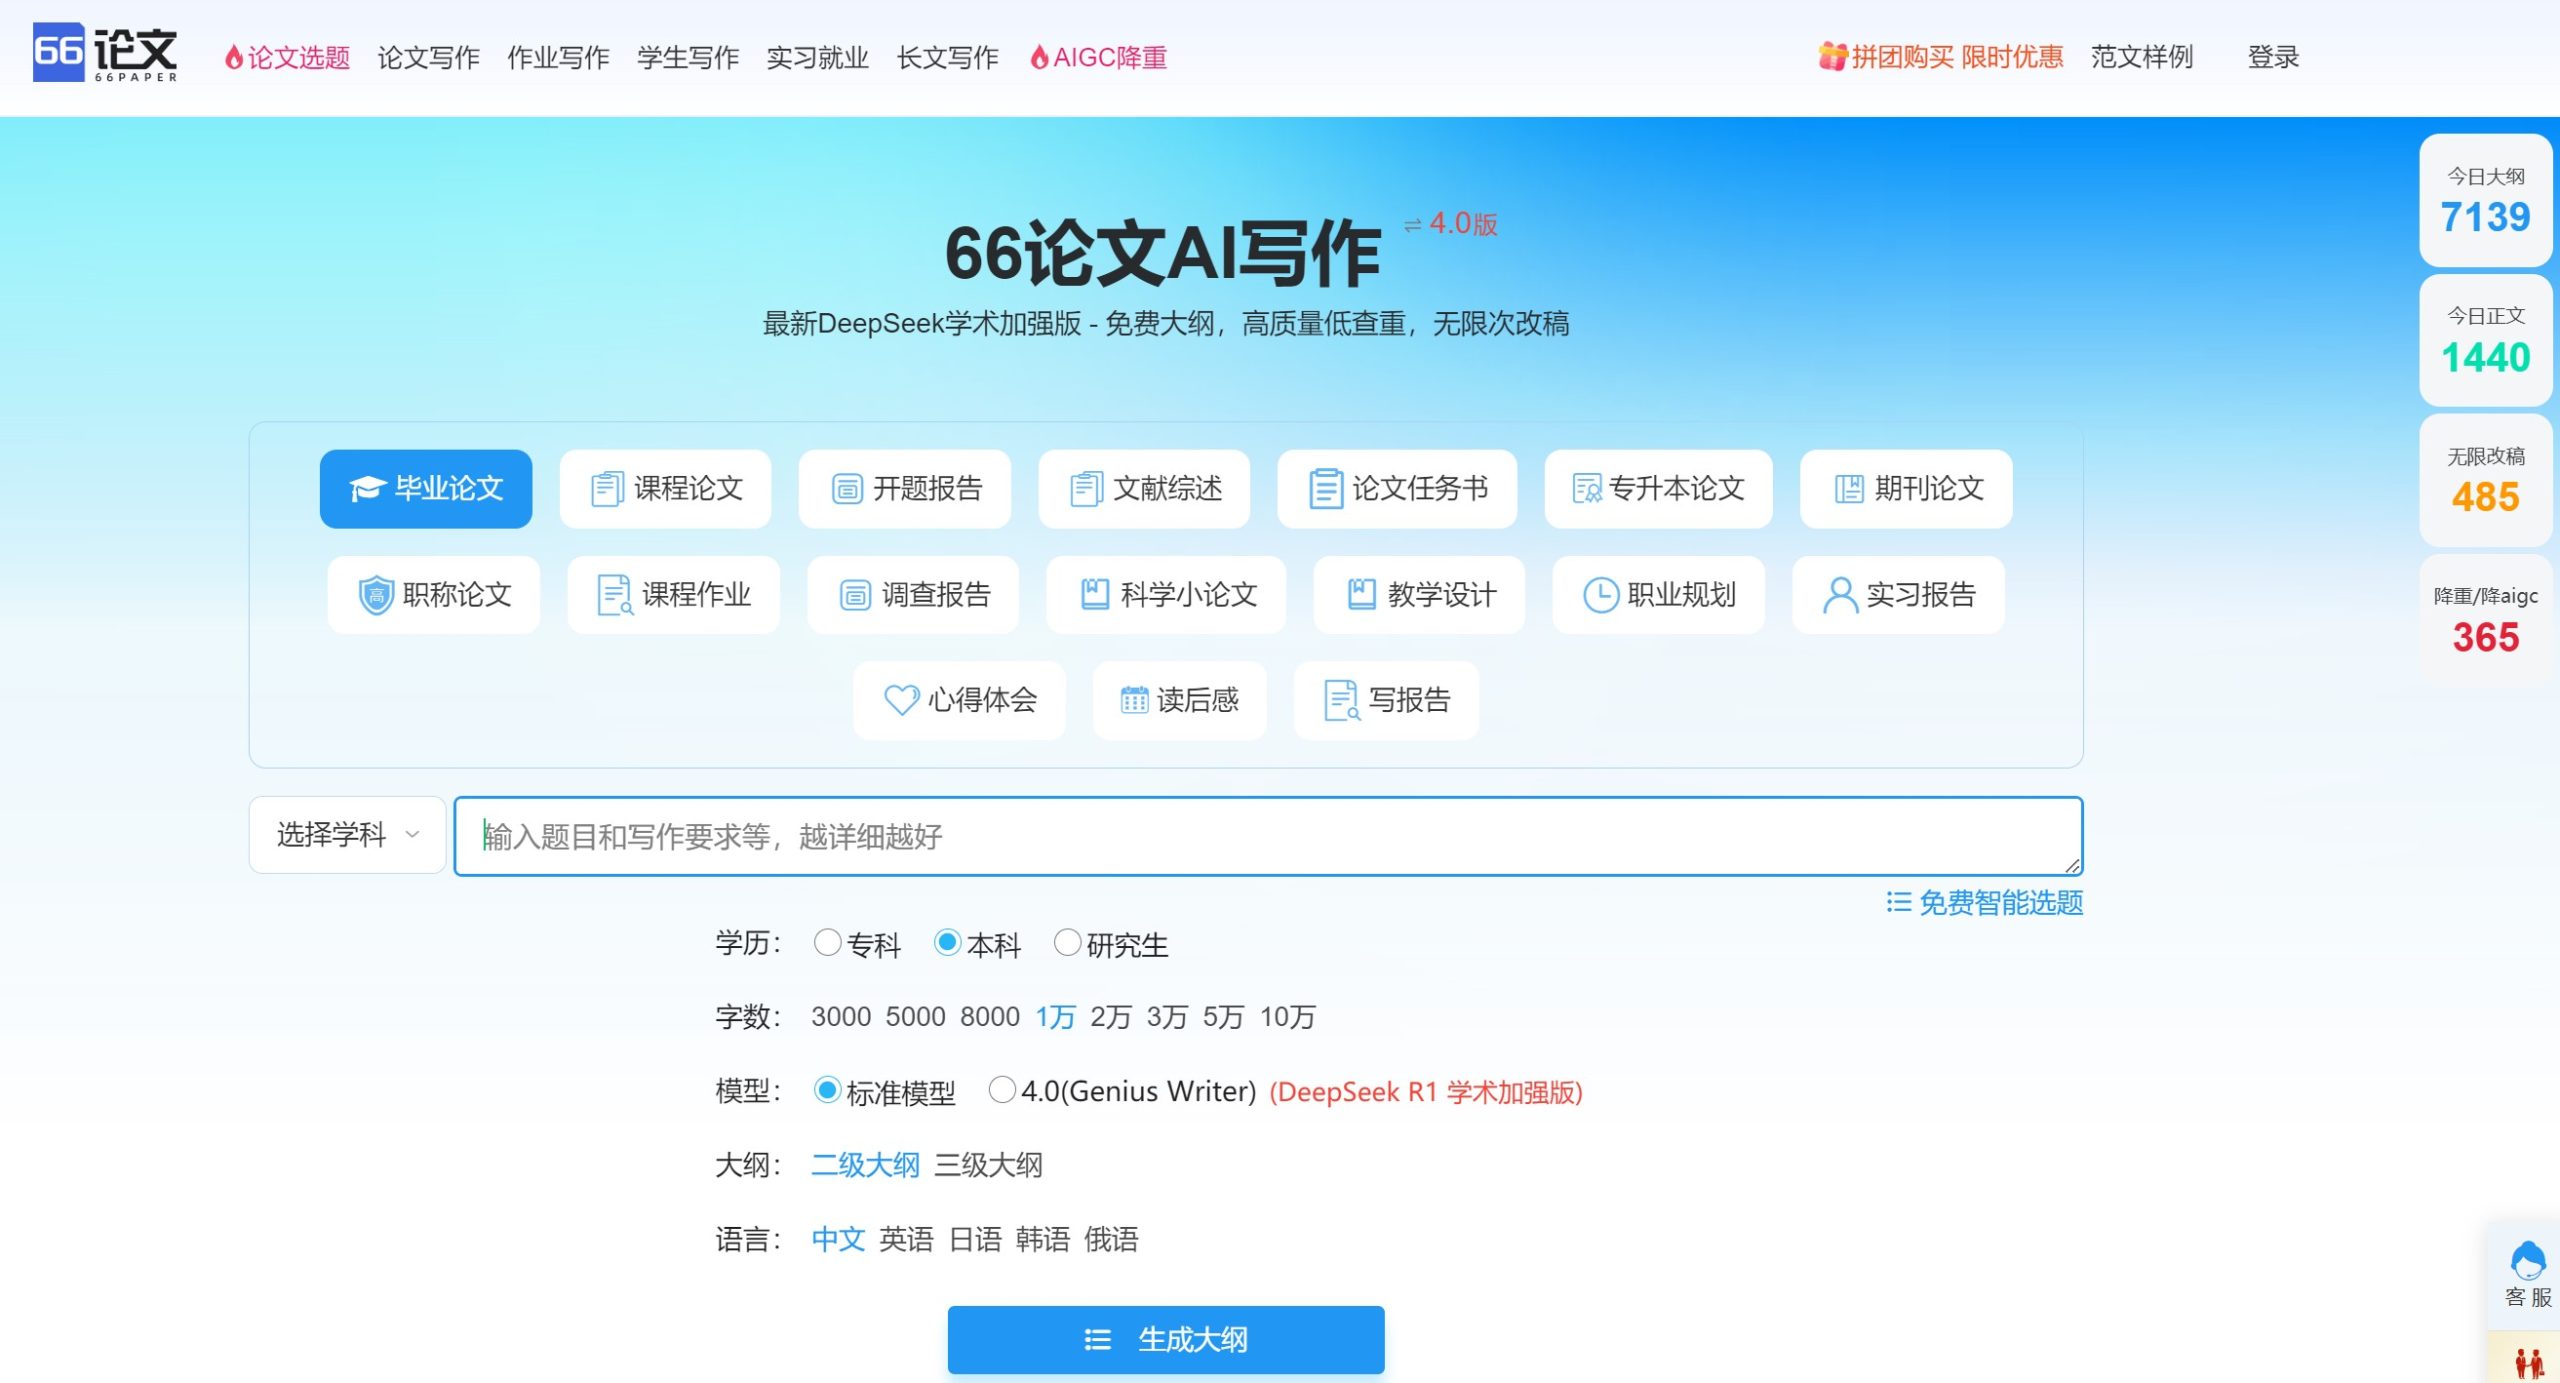Open the 范文样例 menu item
The height and width of the screenshot is (1383, 2560).
pyautogui.click(x=2142, y=57)
